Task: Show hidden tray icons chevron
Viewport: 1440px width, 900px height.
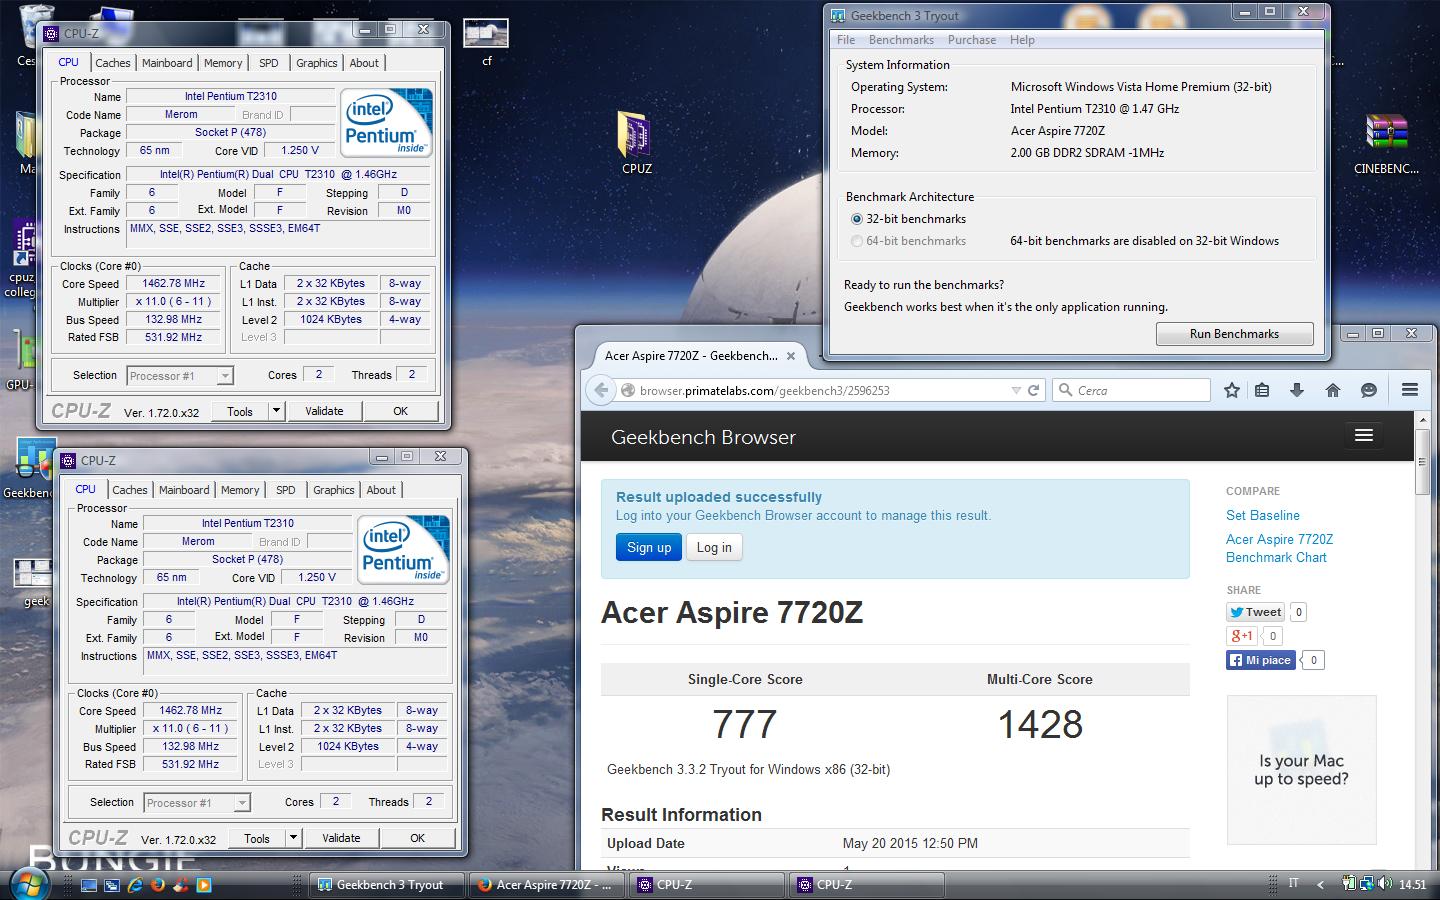Action: click(x=1320, y=884)
